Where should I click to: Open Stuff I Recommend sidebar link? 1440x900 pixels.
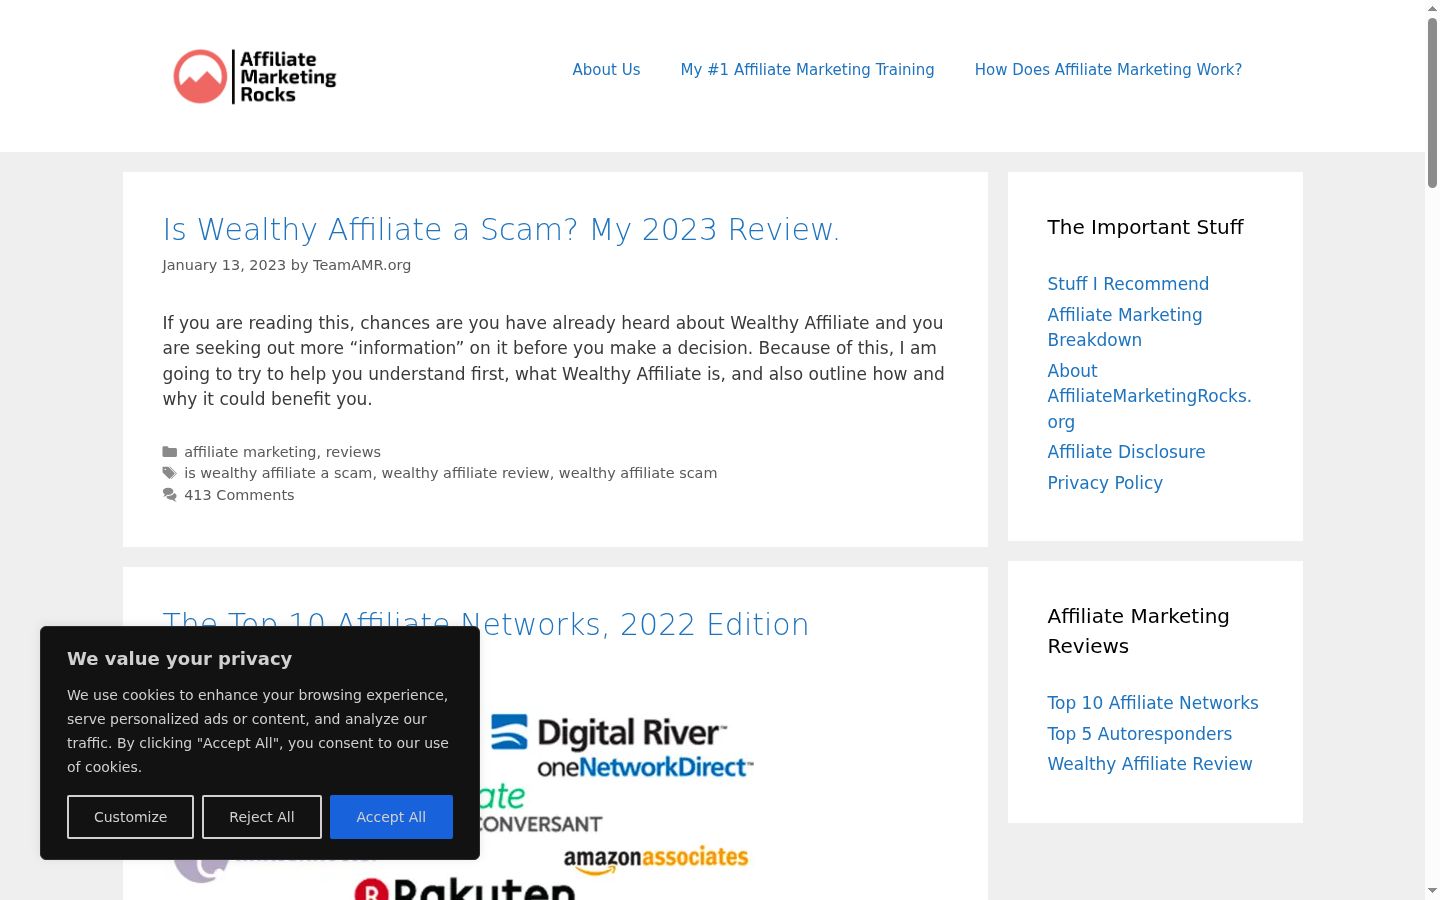tap(1128, 284)
